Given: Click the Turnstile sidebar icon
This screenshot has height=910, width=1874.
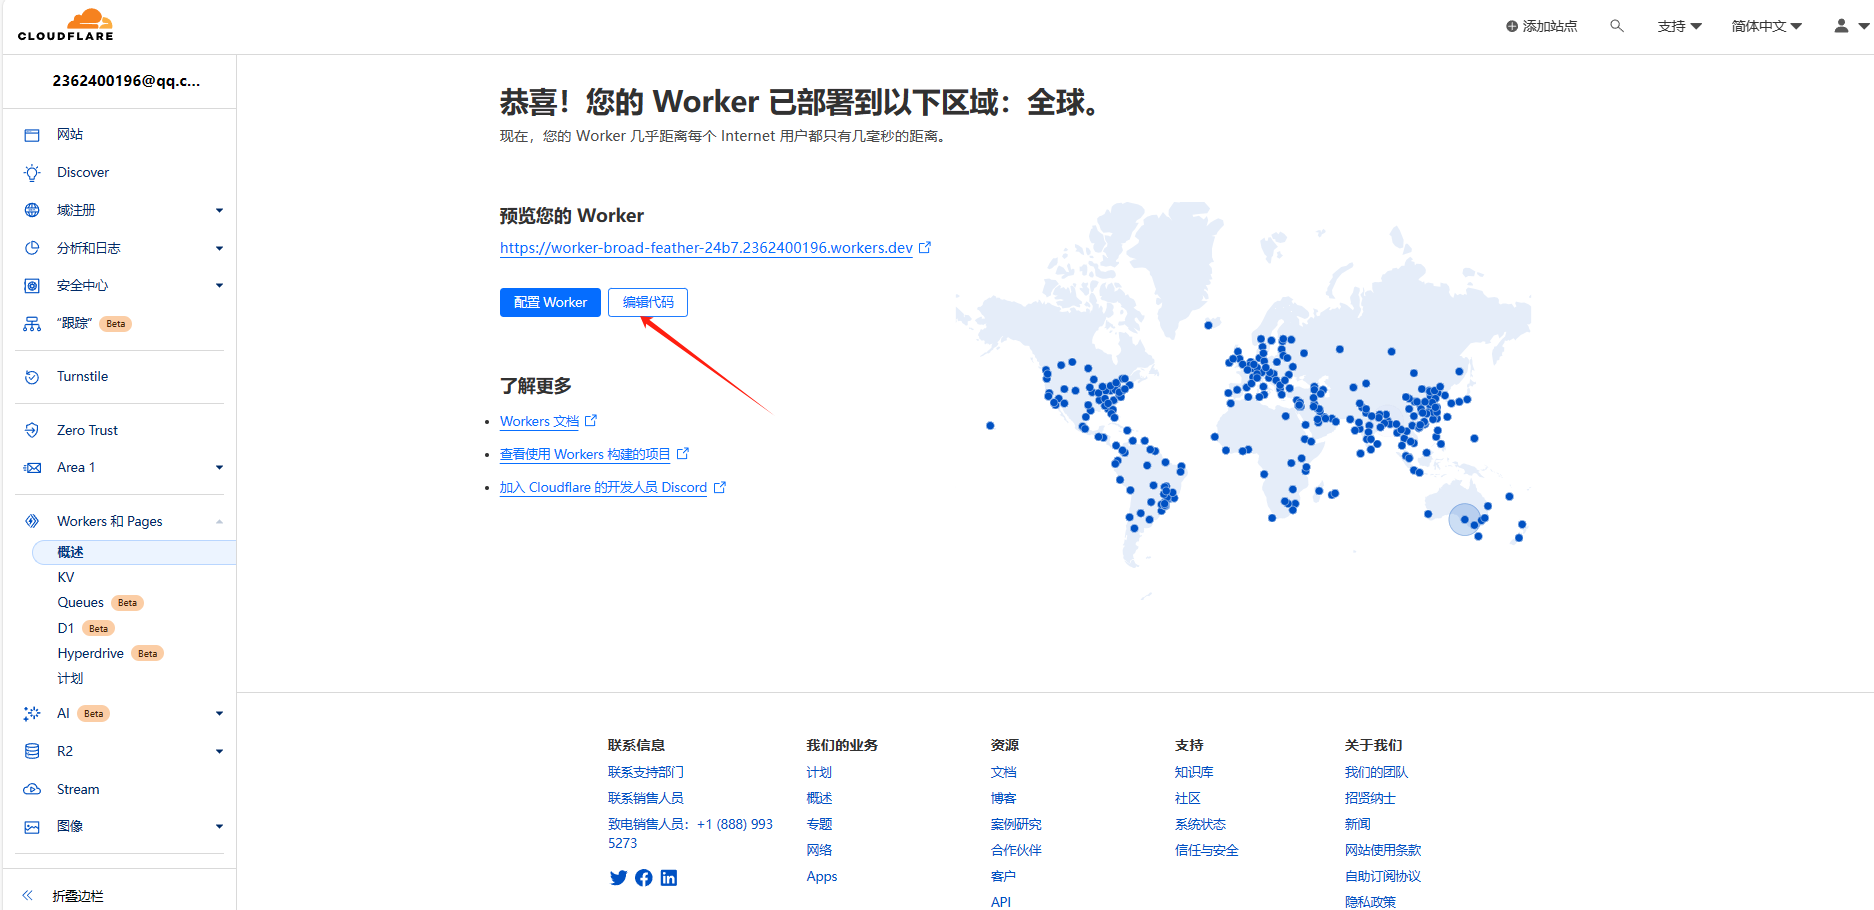Looking at the screenshot, I should [32, 377].
